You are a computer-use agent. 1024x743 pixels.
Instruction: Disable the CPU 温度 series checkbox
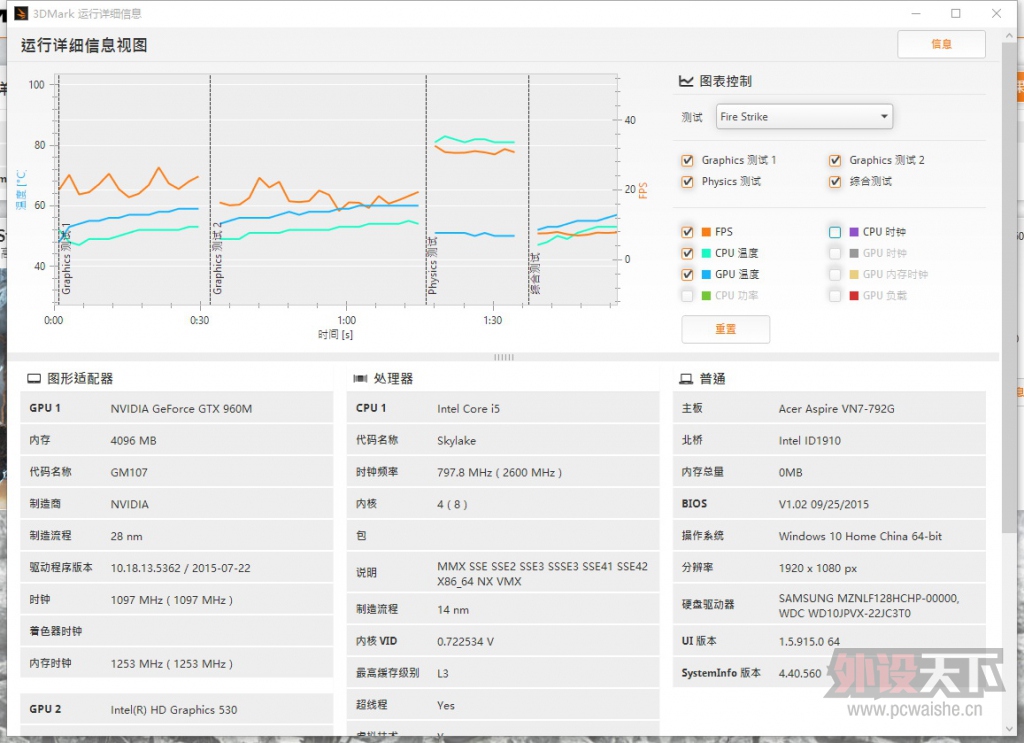pyautogui.click(x=687, y=253)
